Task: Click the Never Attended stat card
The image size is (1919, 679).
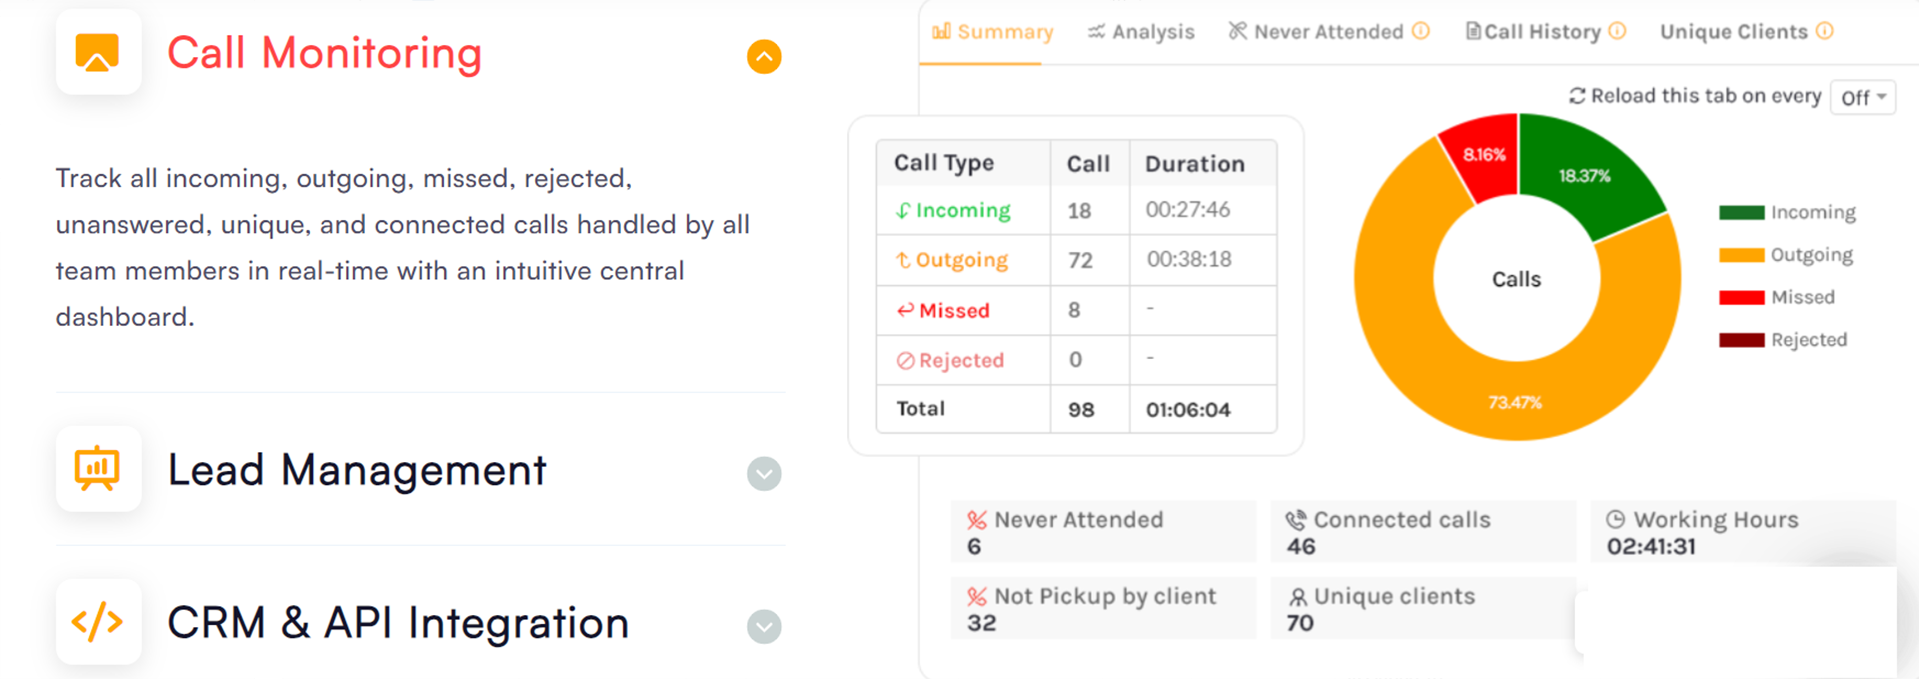Action: click(x=1103, y=532)
